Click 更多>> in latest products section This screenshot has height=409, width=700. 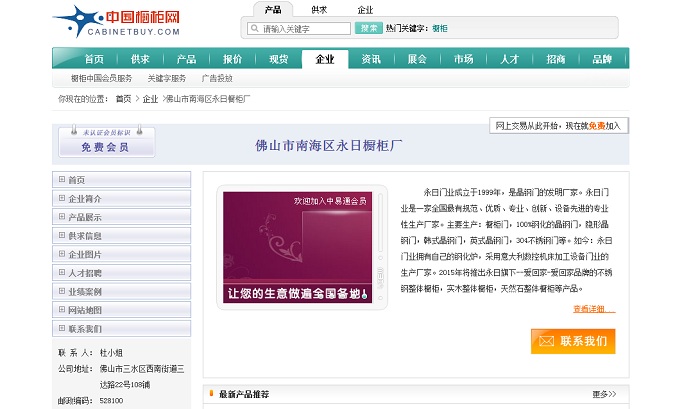603,394
